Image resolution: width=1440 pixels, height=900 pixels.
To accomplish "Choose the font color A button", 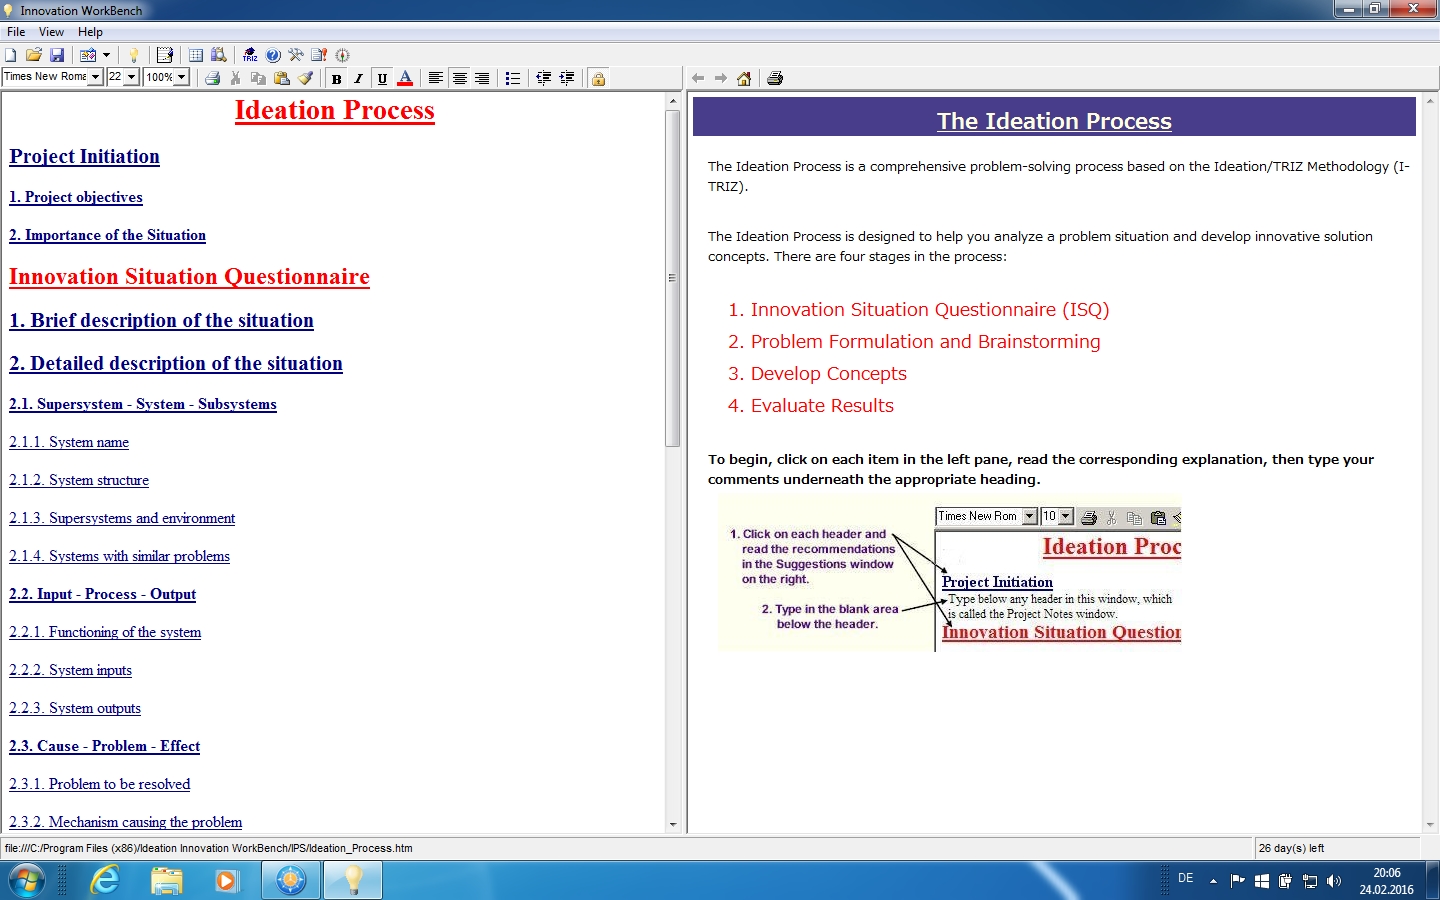I will click(x=405, y=78).
